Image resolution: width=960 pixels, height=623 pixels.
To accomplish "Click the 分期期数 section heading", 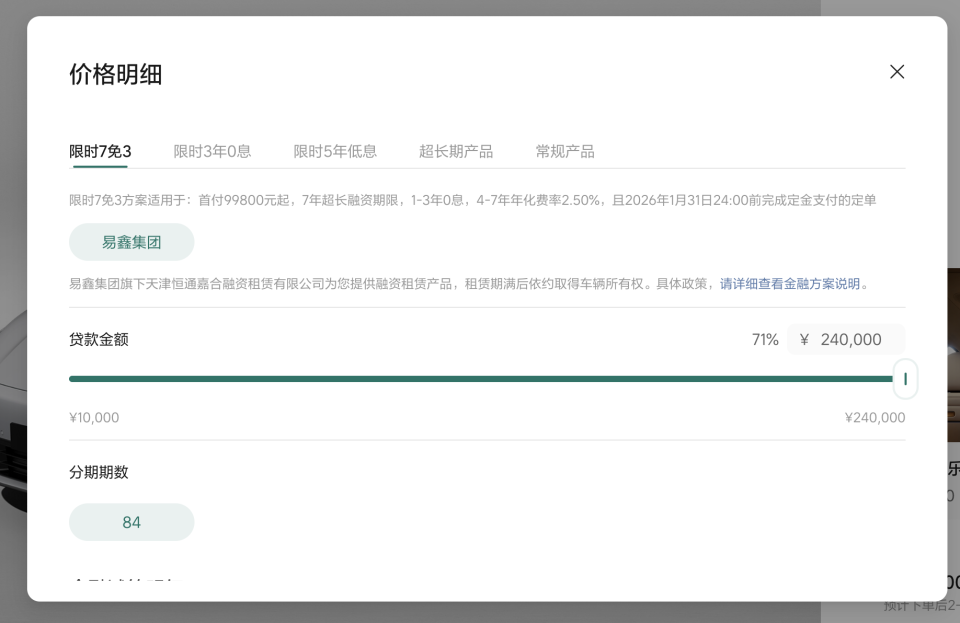I will [97, 471].
